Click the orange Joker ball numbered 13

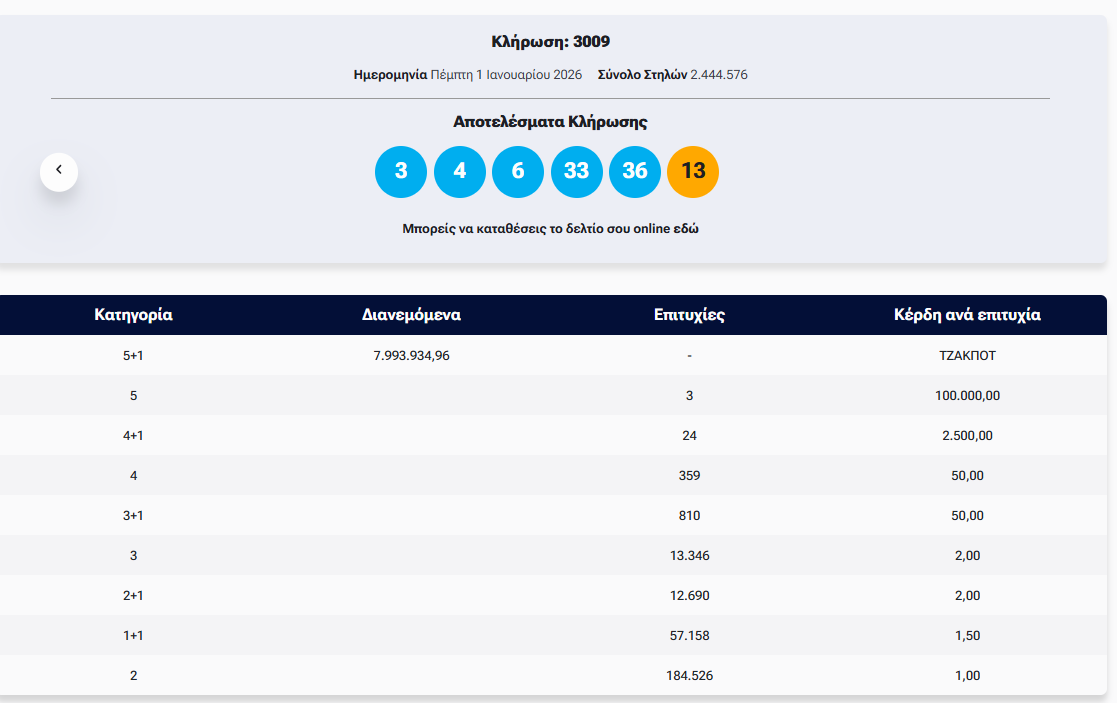693,171
